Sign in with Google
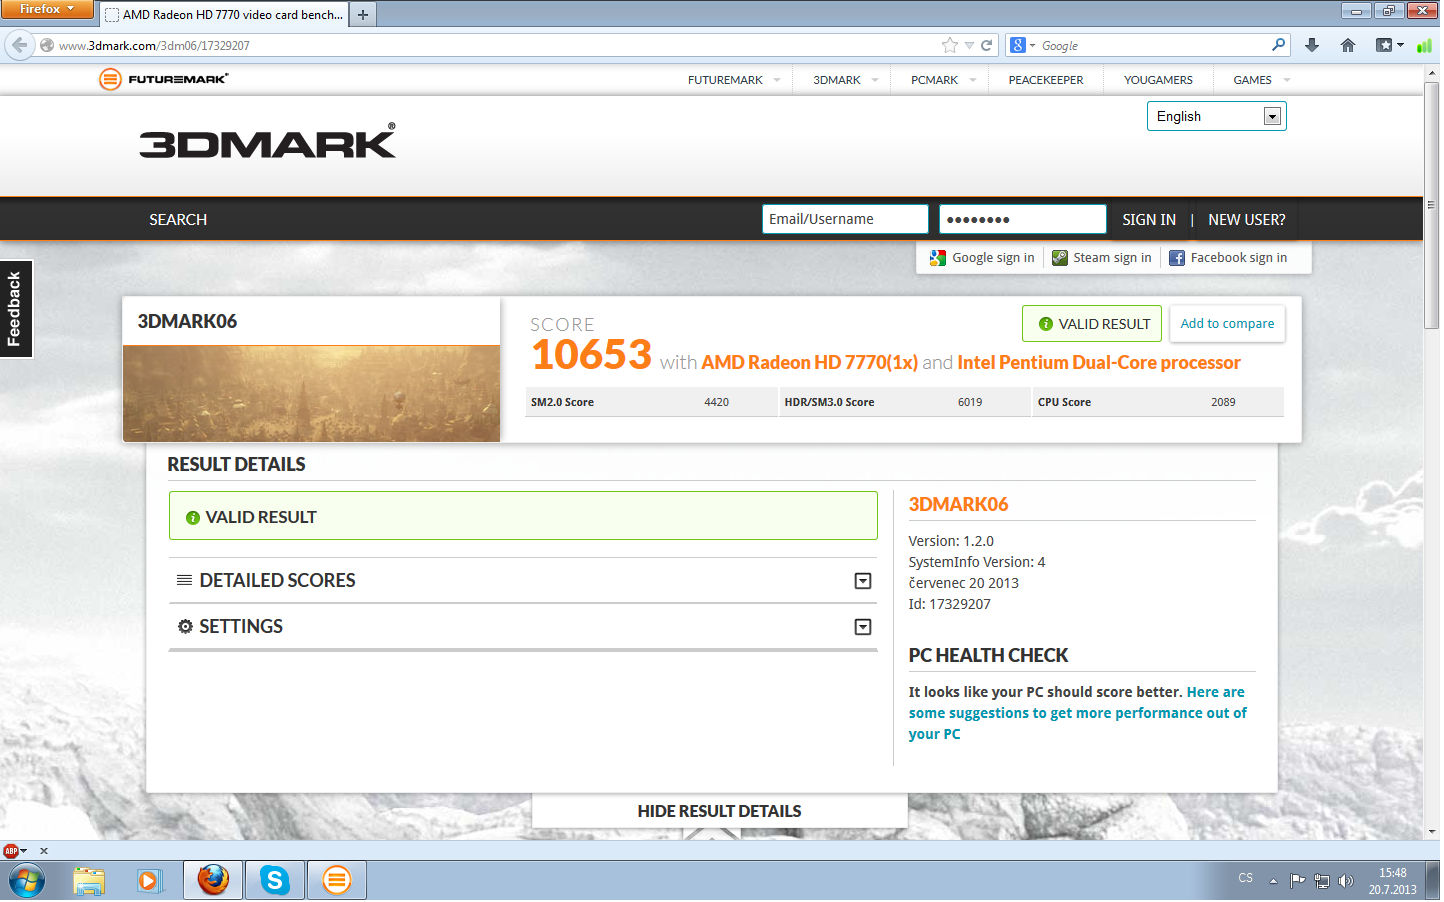The height and width of the screenshot is (902, 1444). (982, 258)
